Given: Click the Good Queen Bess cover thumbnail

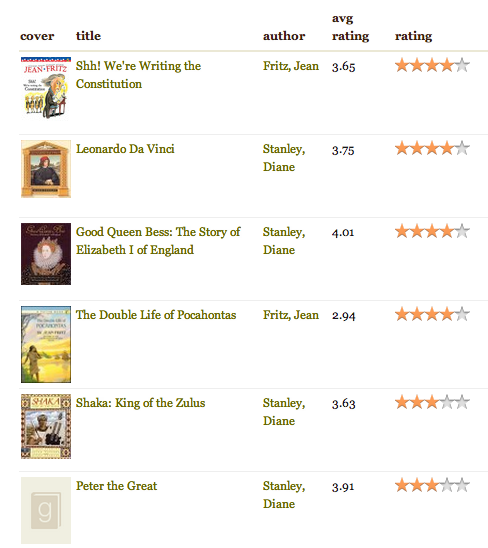Looking at the screenshot, I should coord(46,254).
